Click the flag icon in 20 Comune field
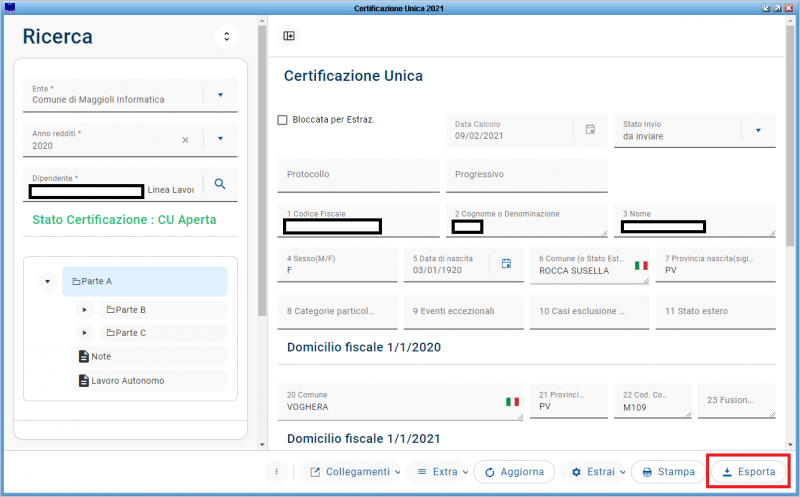Screen dimensions: 800x497 [512, 402]
